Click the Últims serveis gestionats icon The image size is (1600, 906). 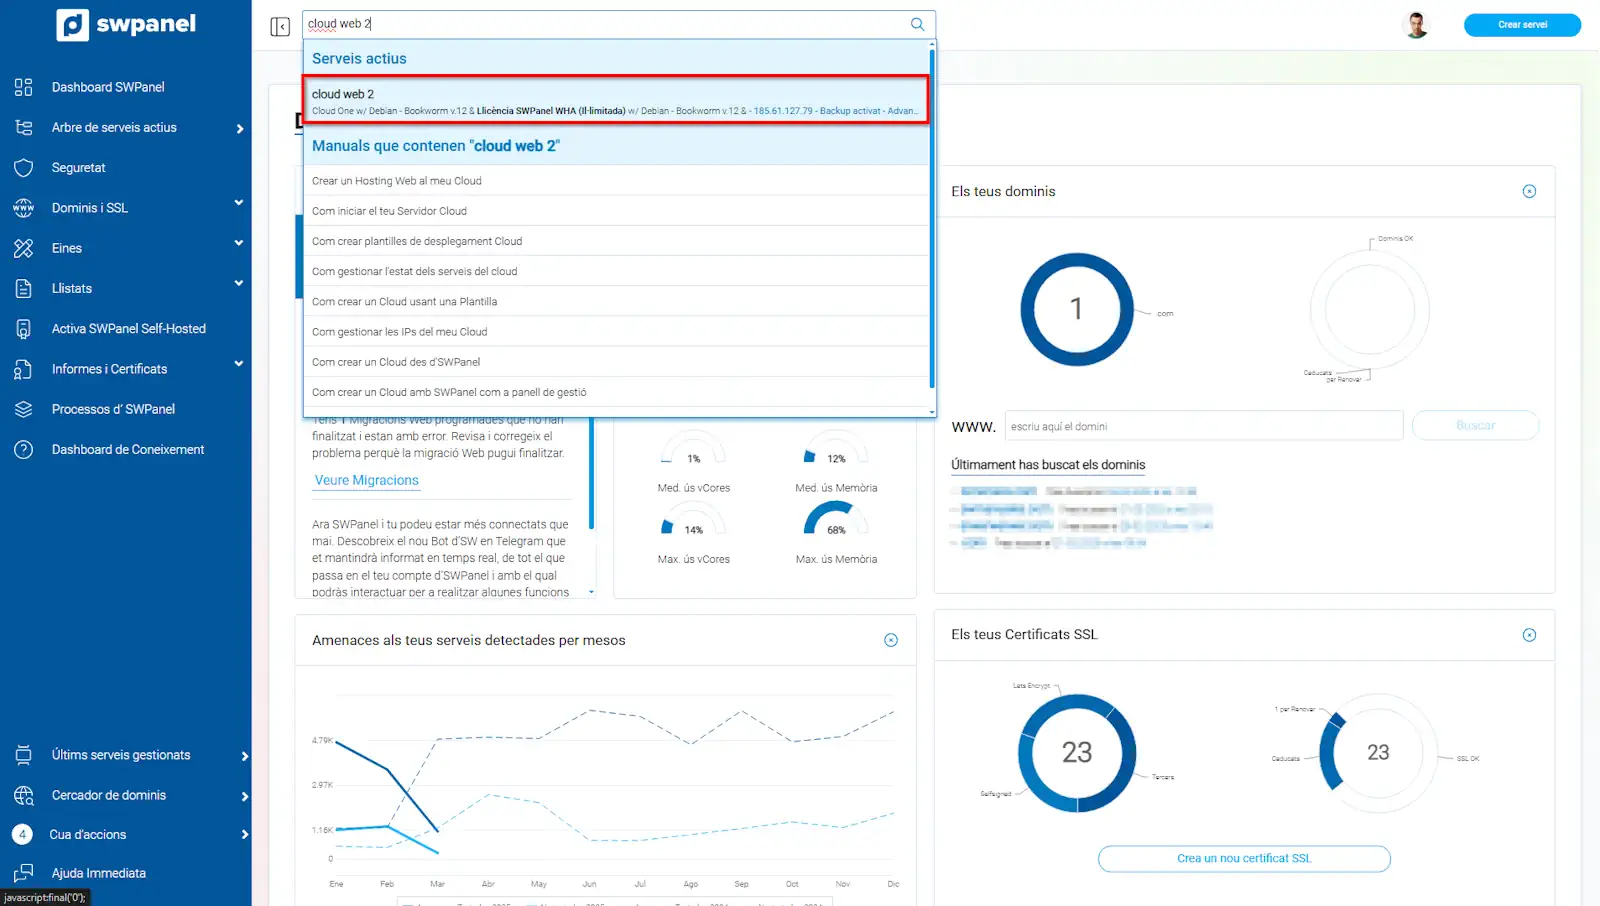[24, 755]
